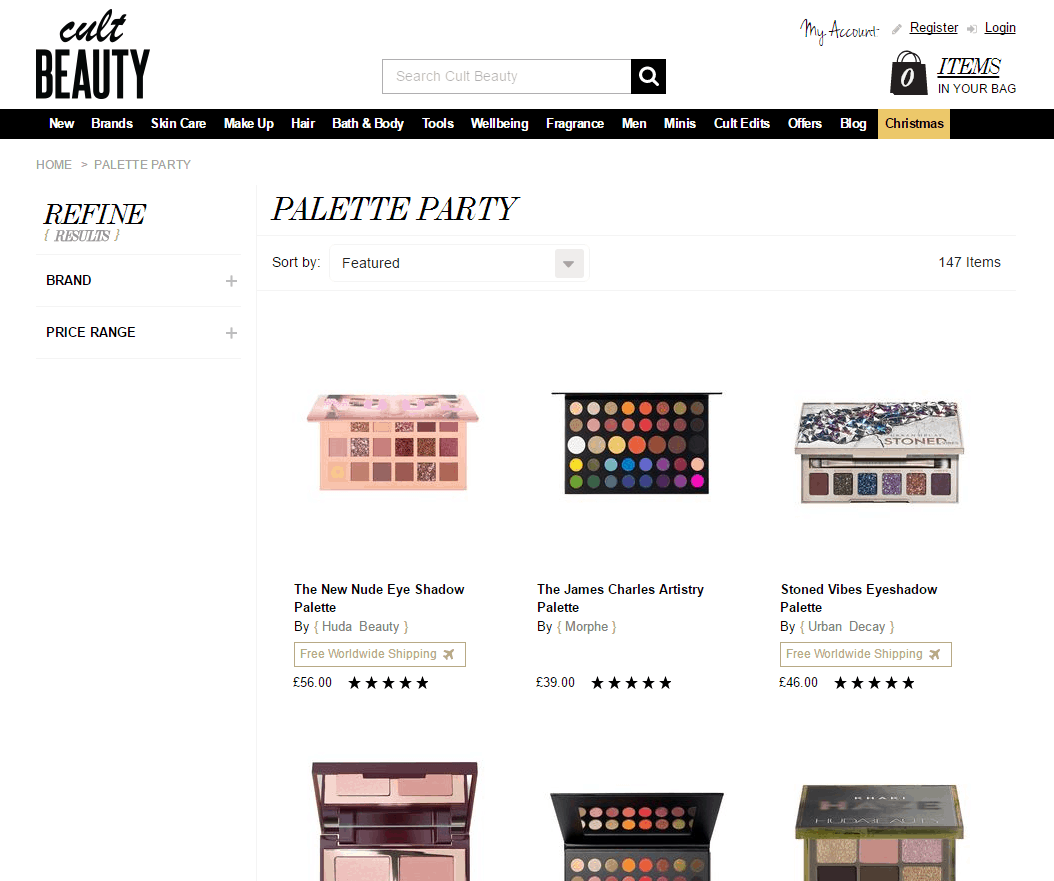Open the Stoned Vibes palette image
The width and height of the screenshot is (1054, 881).
[879, 451]
